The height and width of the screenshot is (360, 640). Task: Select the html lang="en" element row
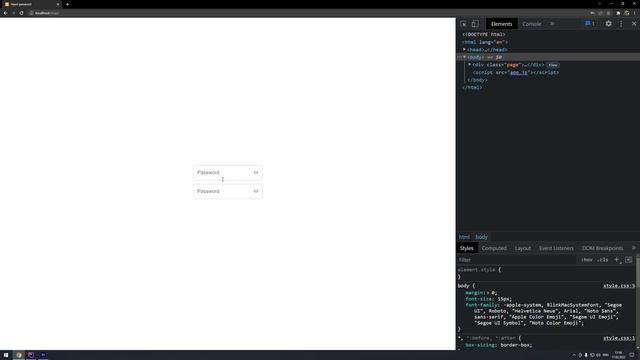click(485, 42)
